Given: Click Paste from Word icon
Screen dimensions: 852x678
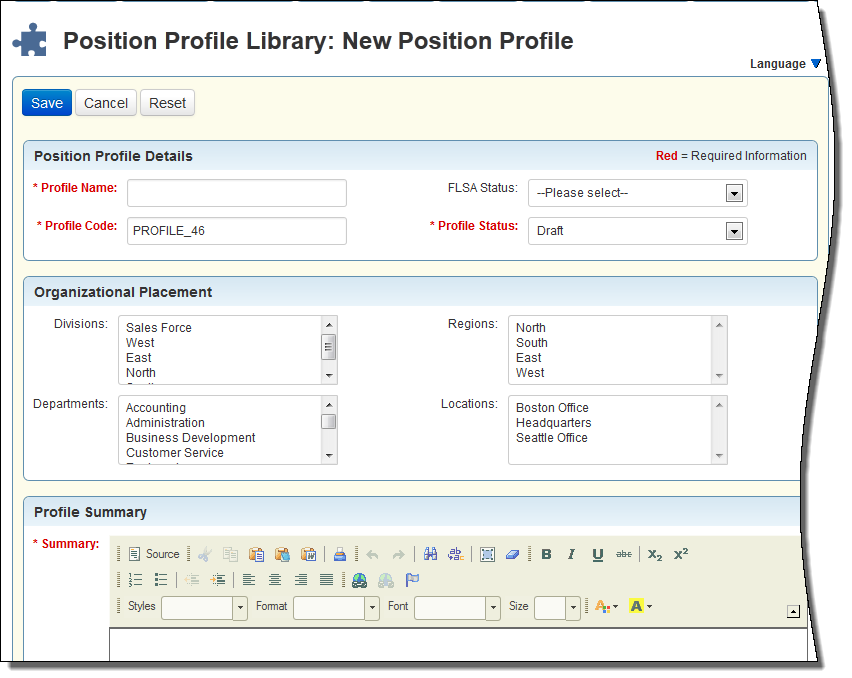Looking at the screenshot, I should click(x=309, y=554).
